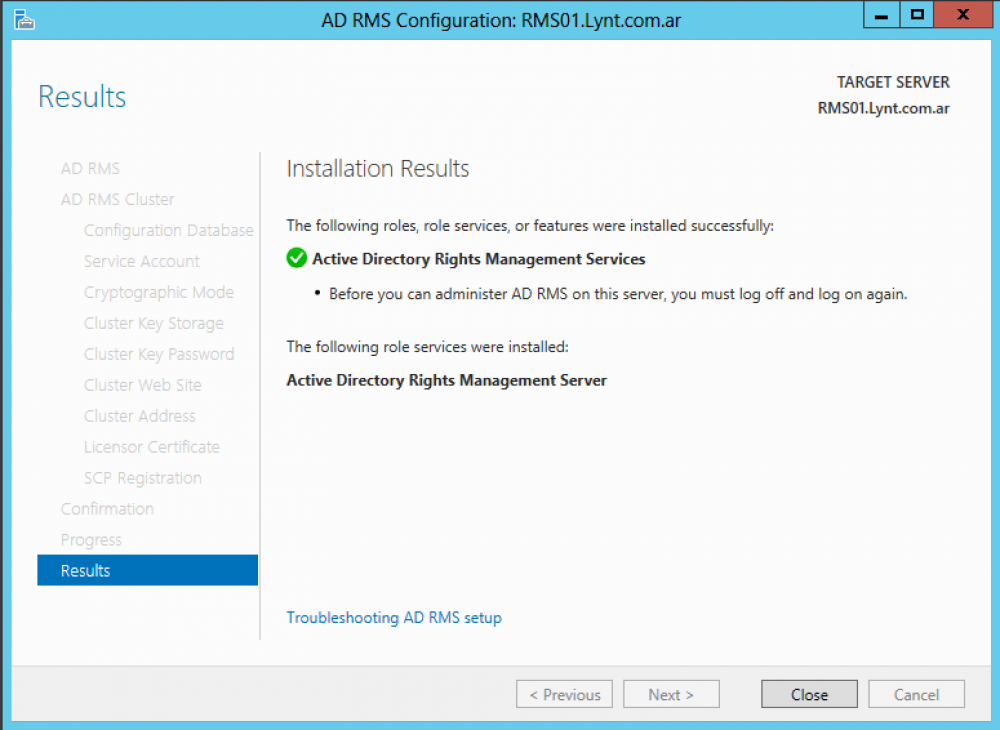Image resolution: width=1000 pixels, height=730 pixels.
Task: Select the Cluster Web Site step
Action: 142,385
